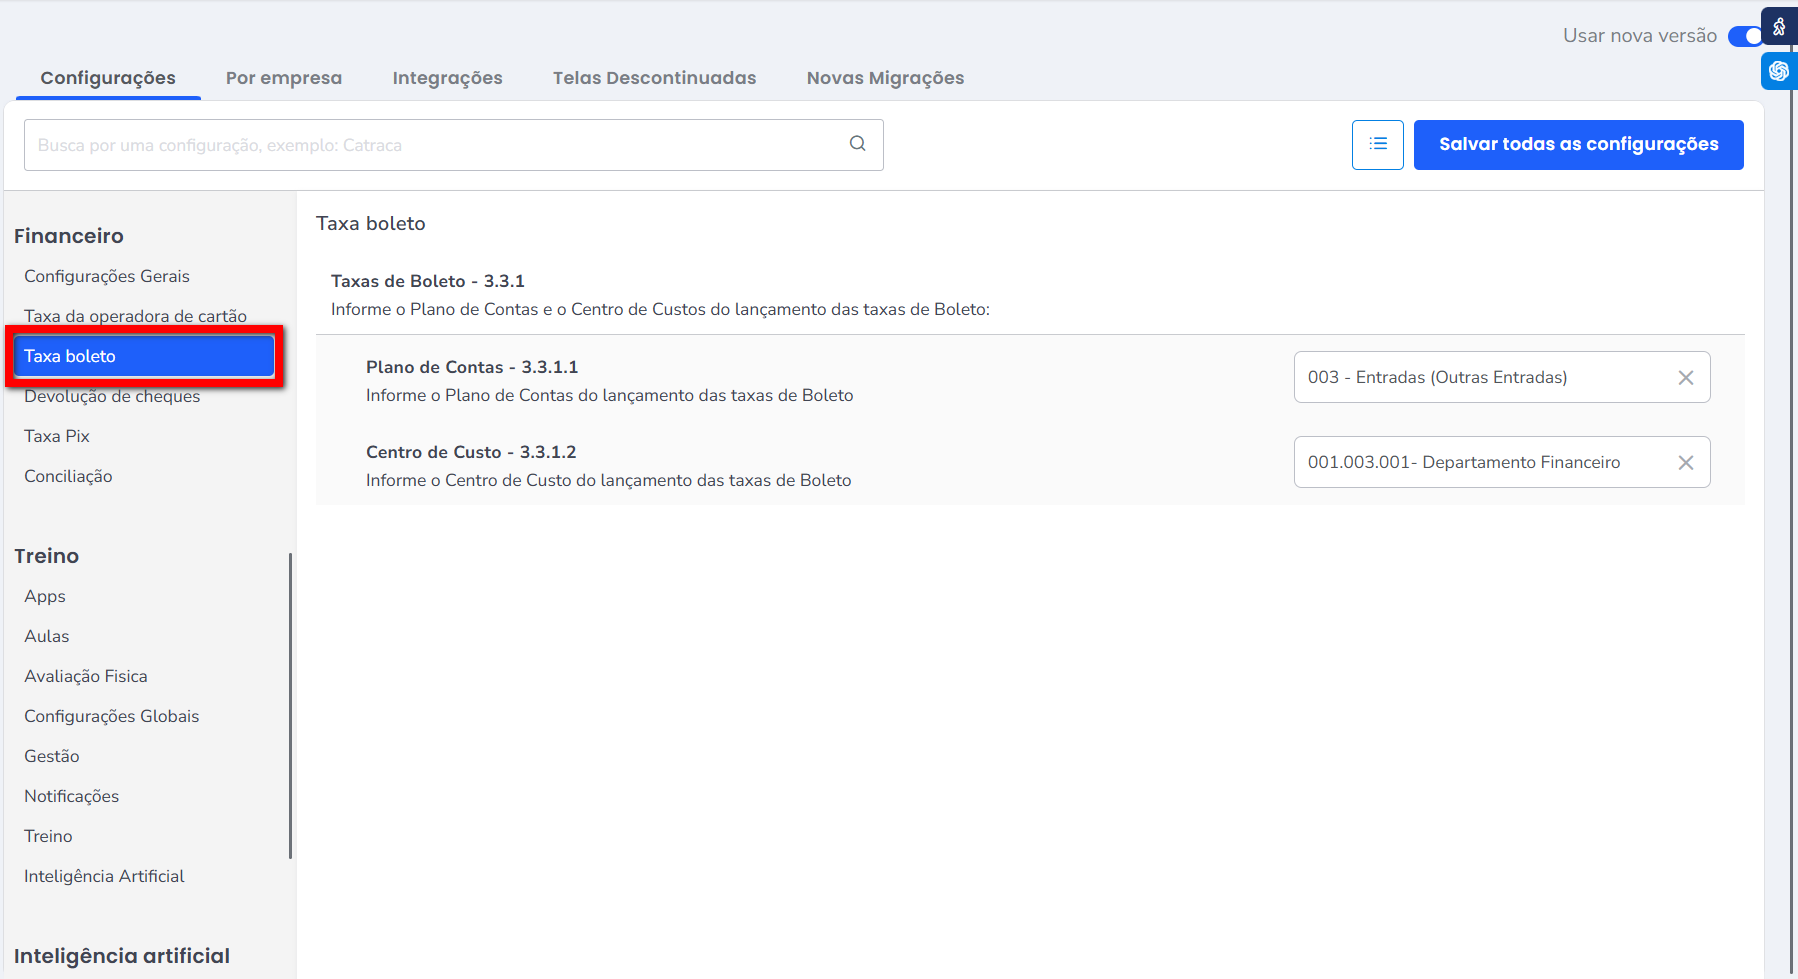Go to the Novas Migrações tab
This screenshot has width=1798, height=979.
[885, 78]
